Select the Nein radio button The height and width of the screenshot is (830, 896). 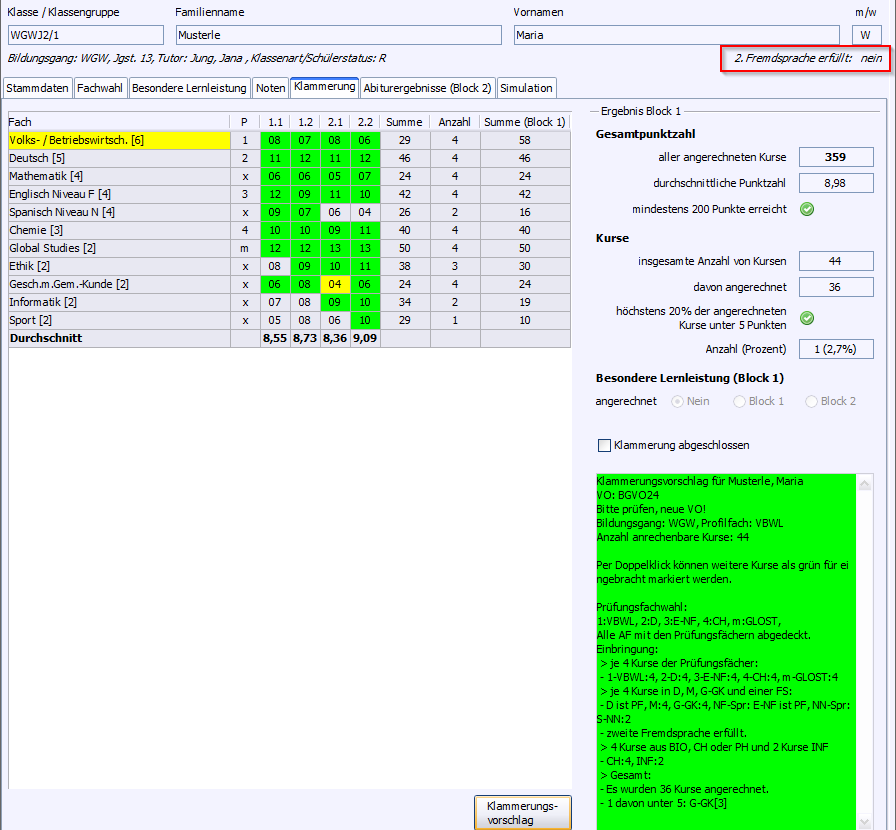[678, 401]
